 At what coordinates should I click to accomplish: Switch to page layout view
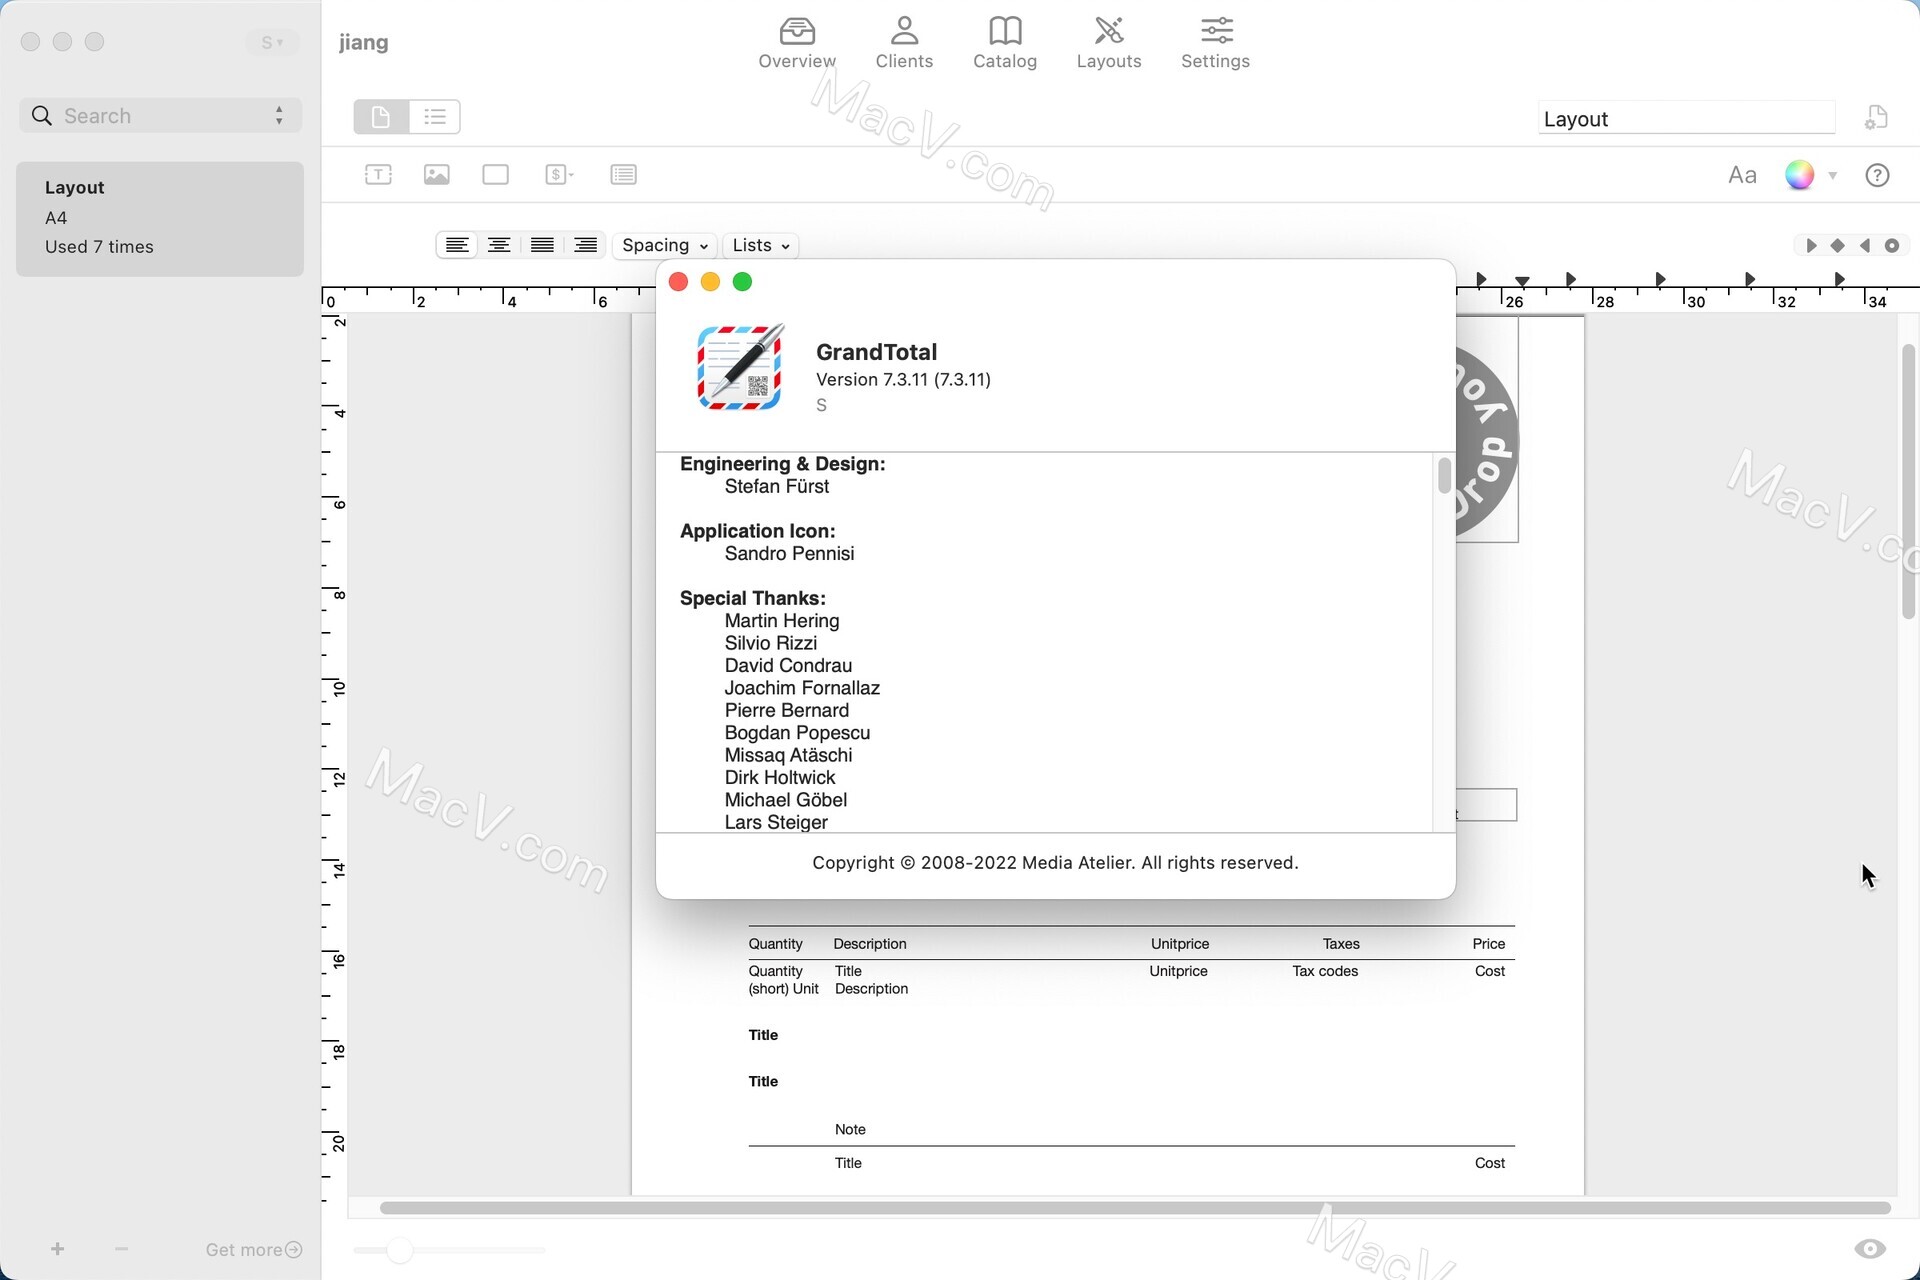[x=381, y=117]
